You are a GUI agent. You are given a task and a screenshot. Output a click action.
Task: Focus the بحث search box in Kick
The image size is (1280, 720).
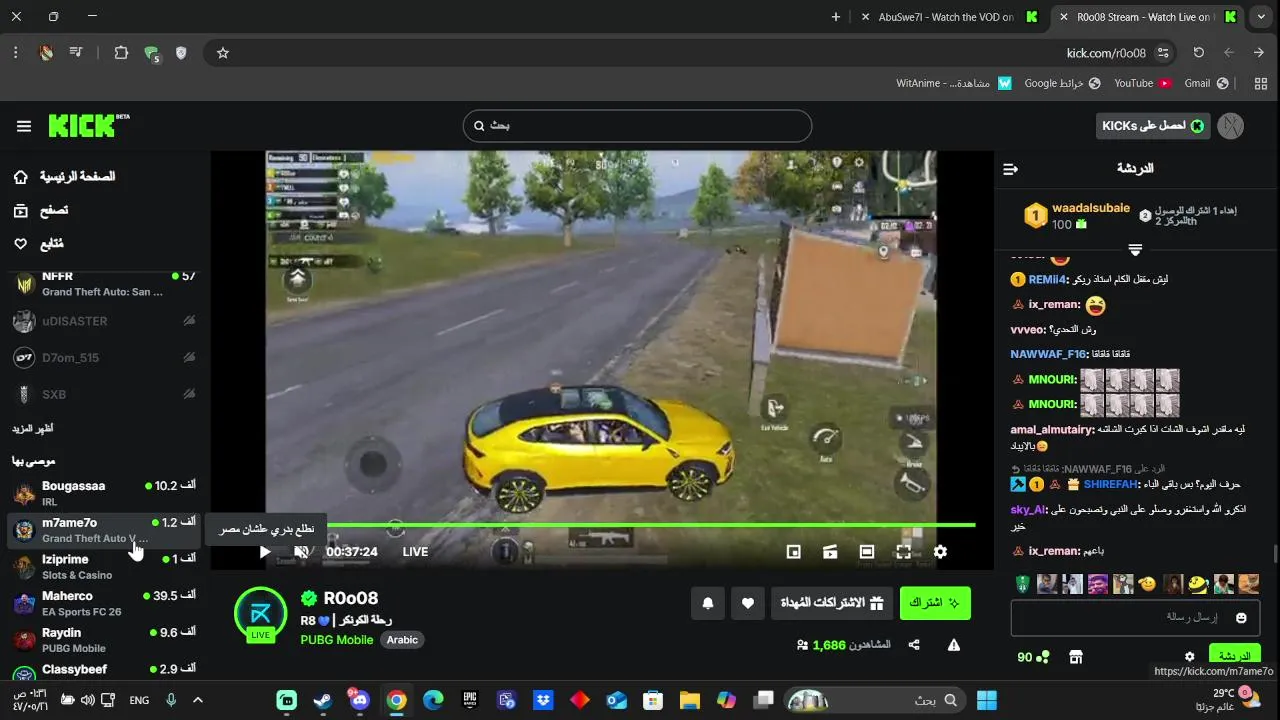[637, 126]
